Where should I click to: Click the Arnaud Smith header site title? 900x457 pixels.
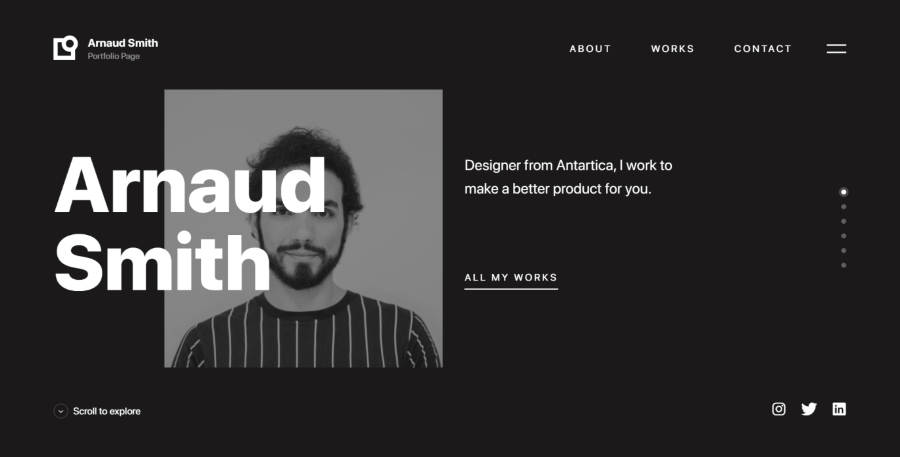(x=123, y=43)
